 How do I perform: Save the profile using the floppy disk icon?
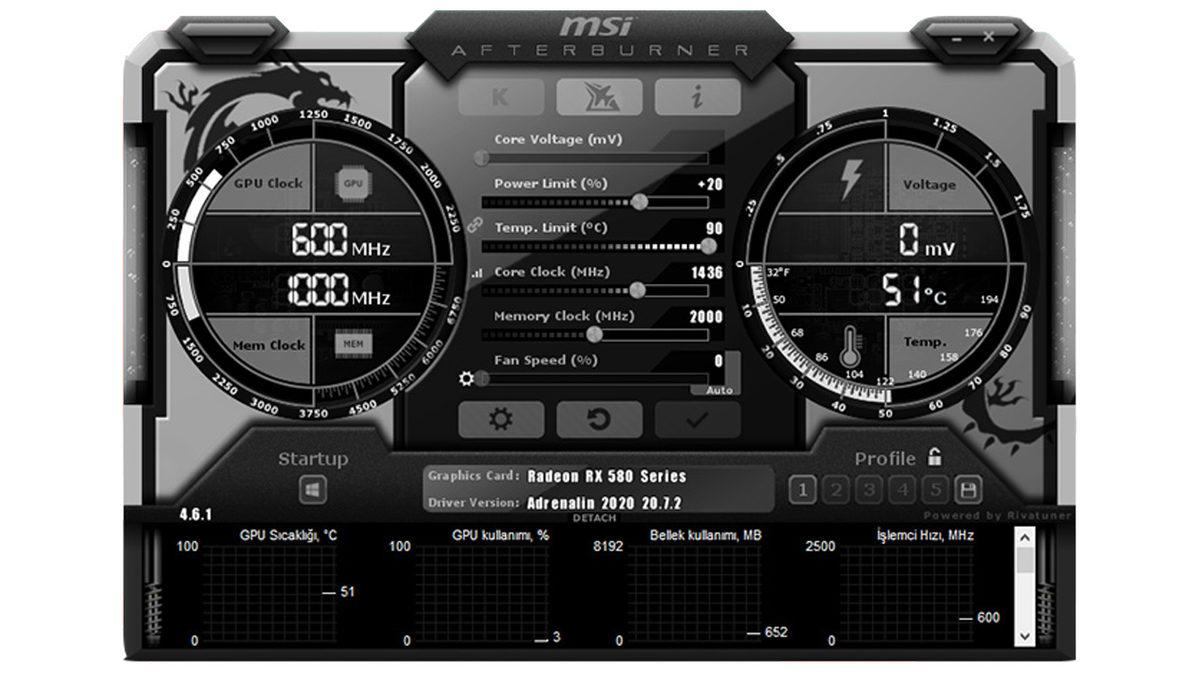tap(969, 490)
